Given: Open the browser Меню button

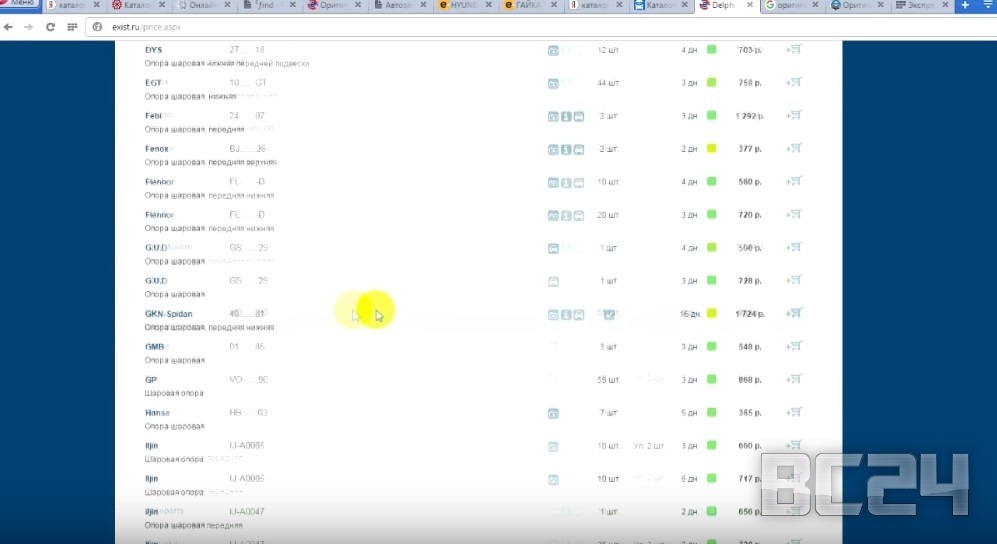Looking at the screenshot, I should coord(22,4).
